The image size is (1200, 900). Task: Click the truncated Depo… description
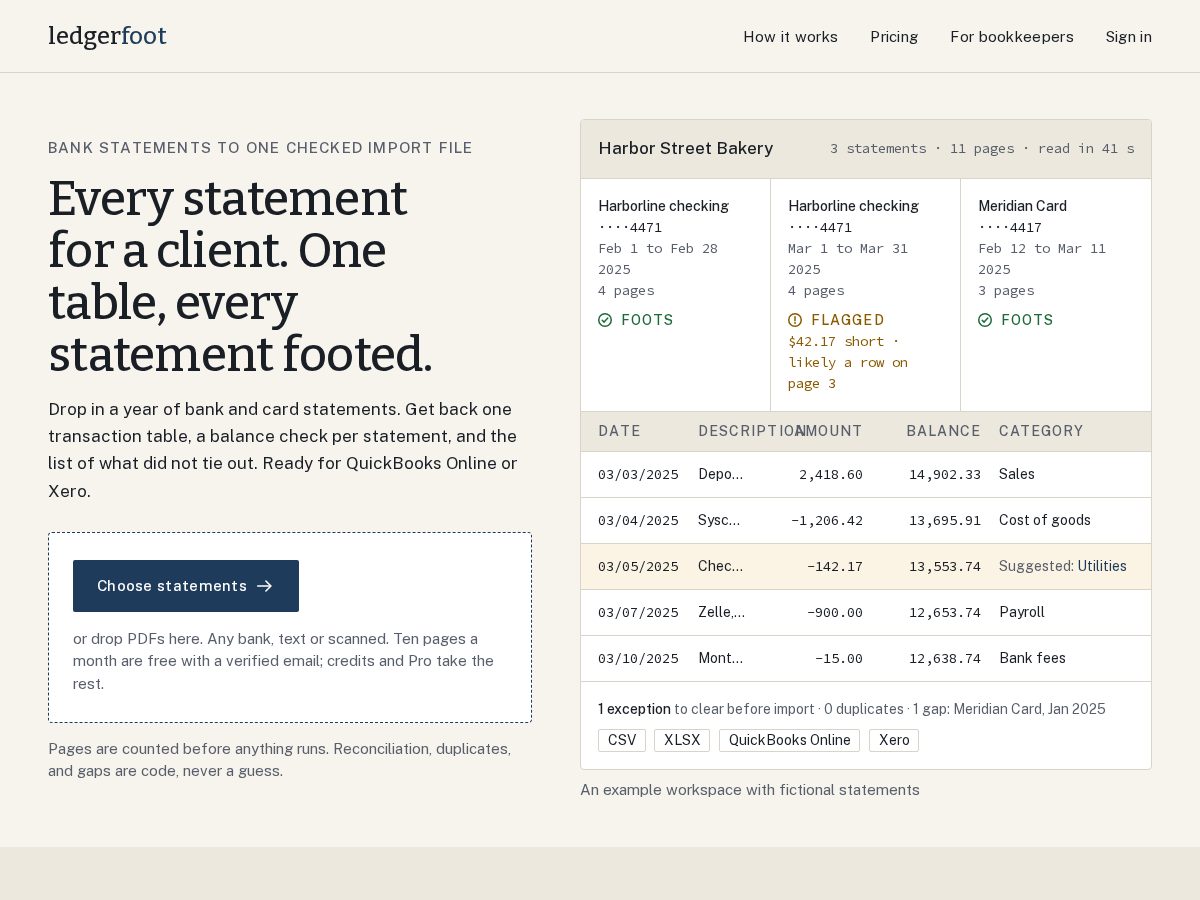click(721, 475)
